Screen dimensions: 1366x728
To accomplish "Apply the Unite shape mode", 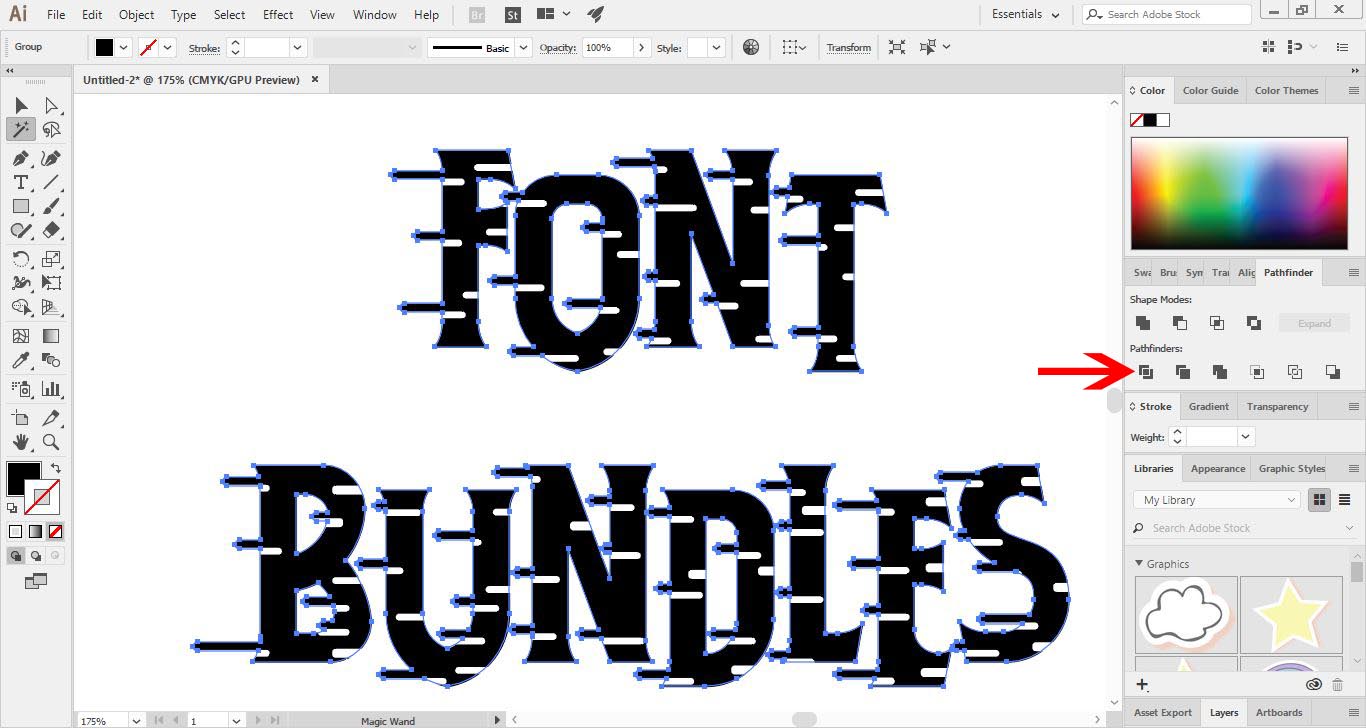I will 1143,323.
